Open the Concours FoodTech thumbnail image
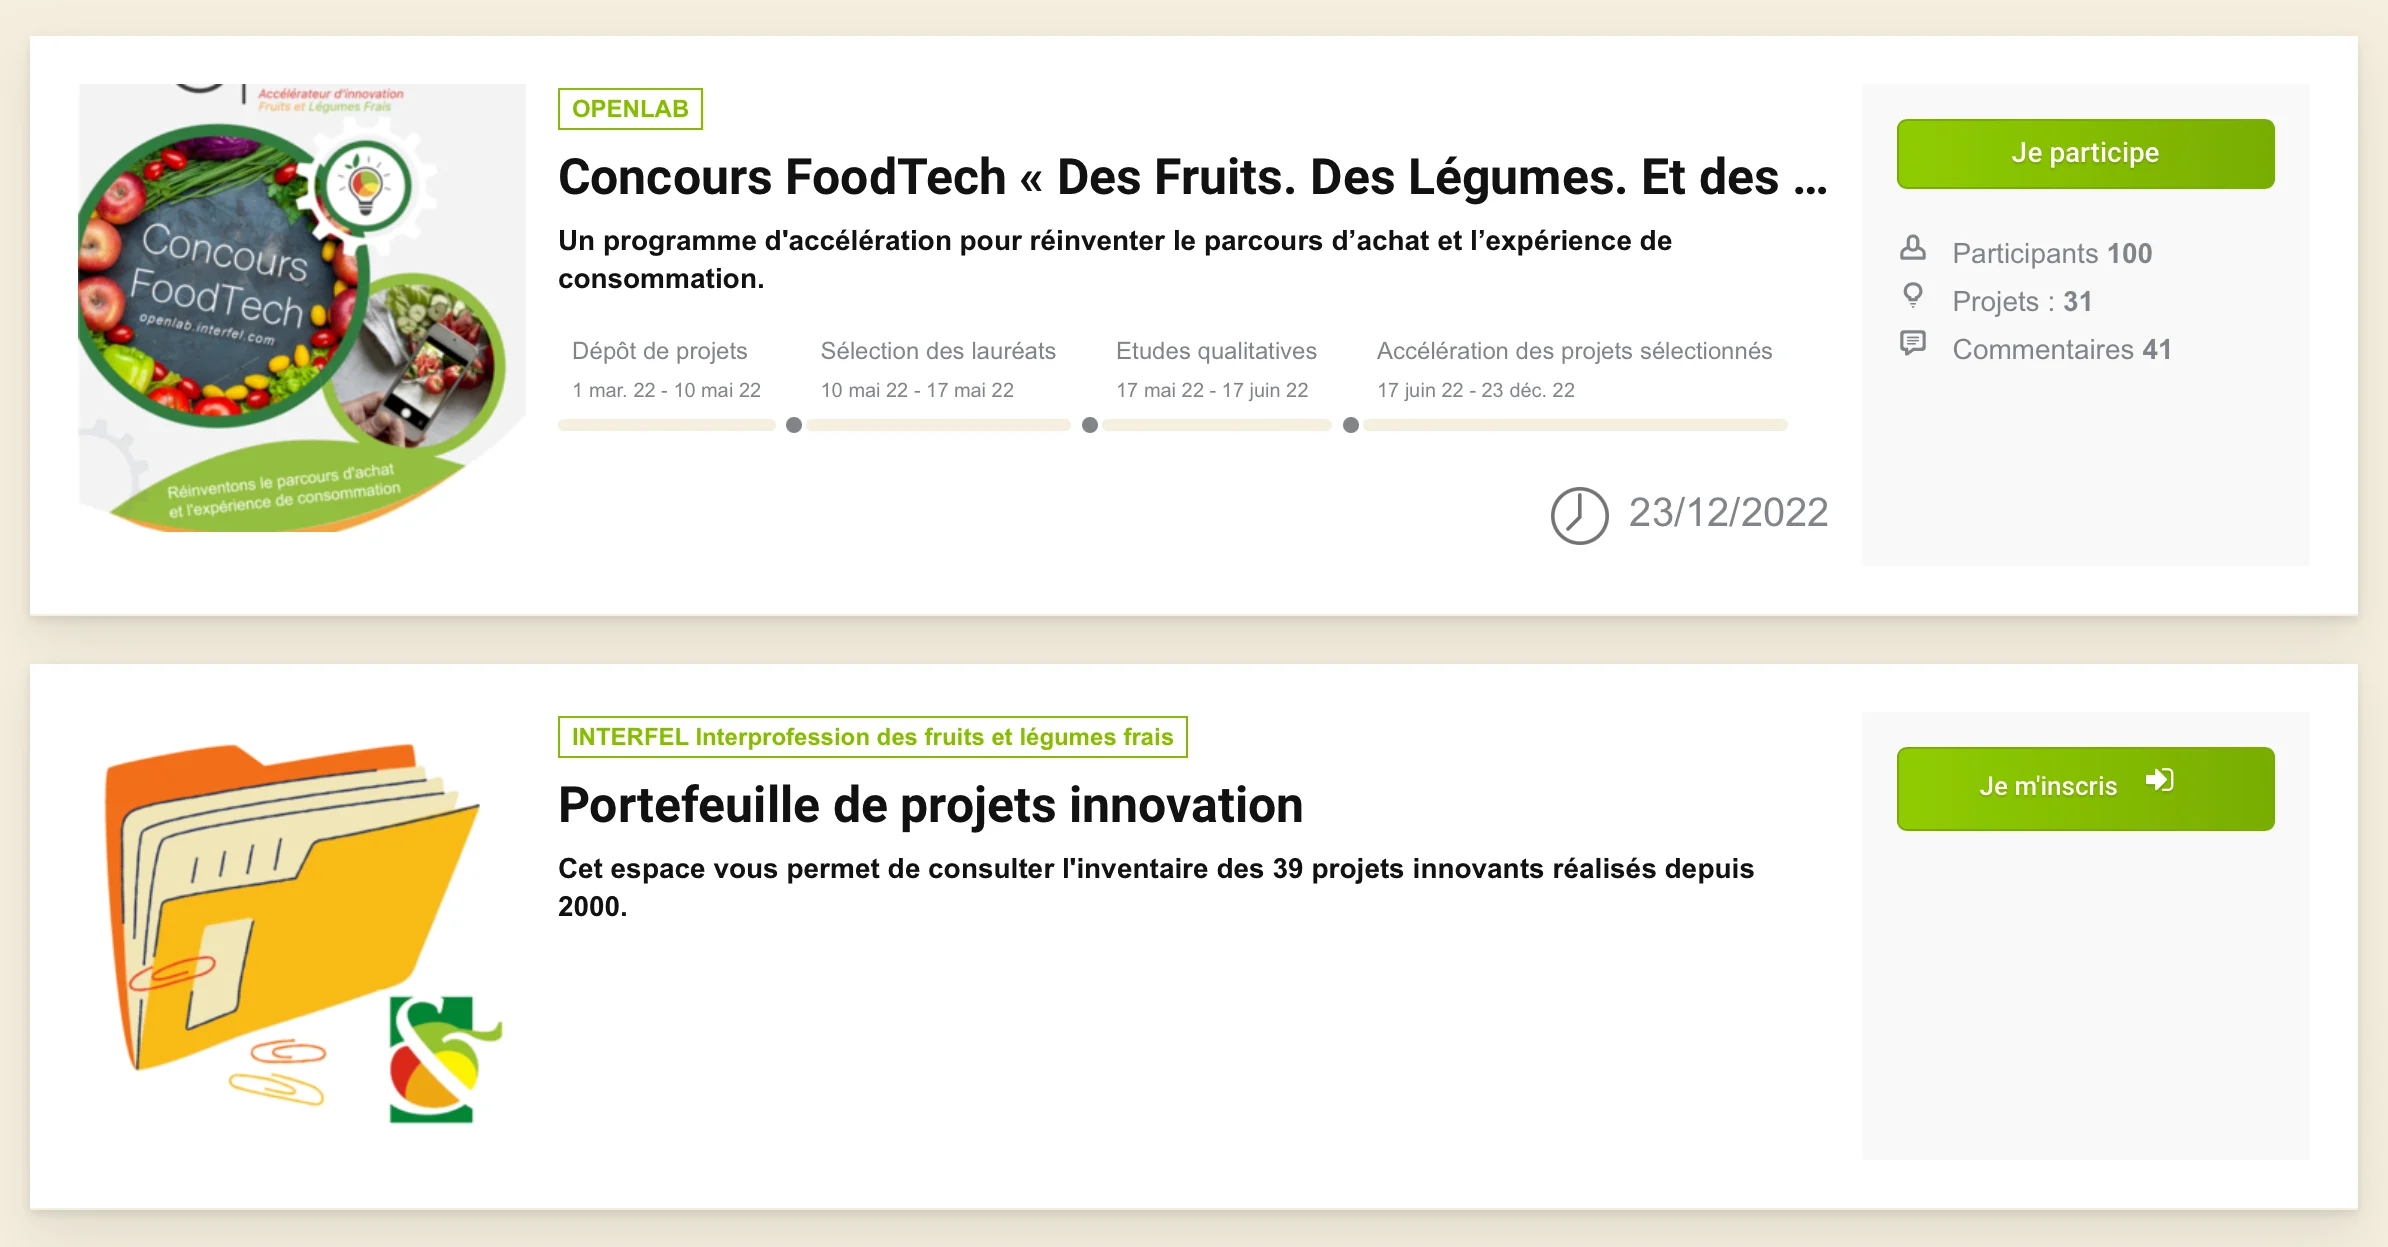The width and height of the screenshot is (2388, 1247). 302,308
